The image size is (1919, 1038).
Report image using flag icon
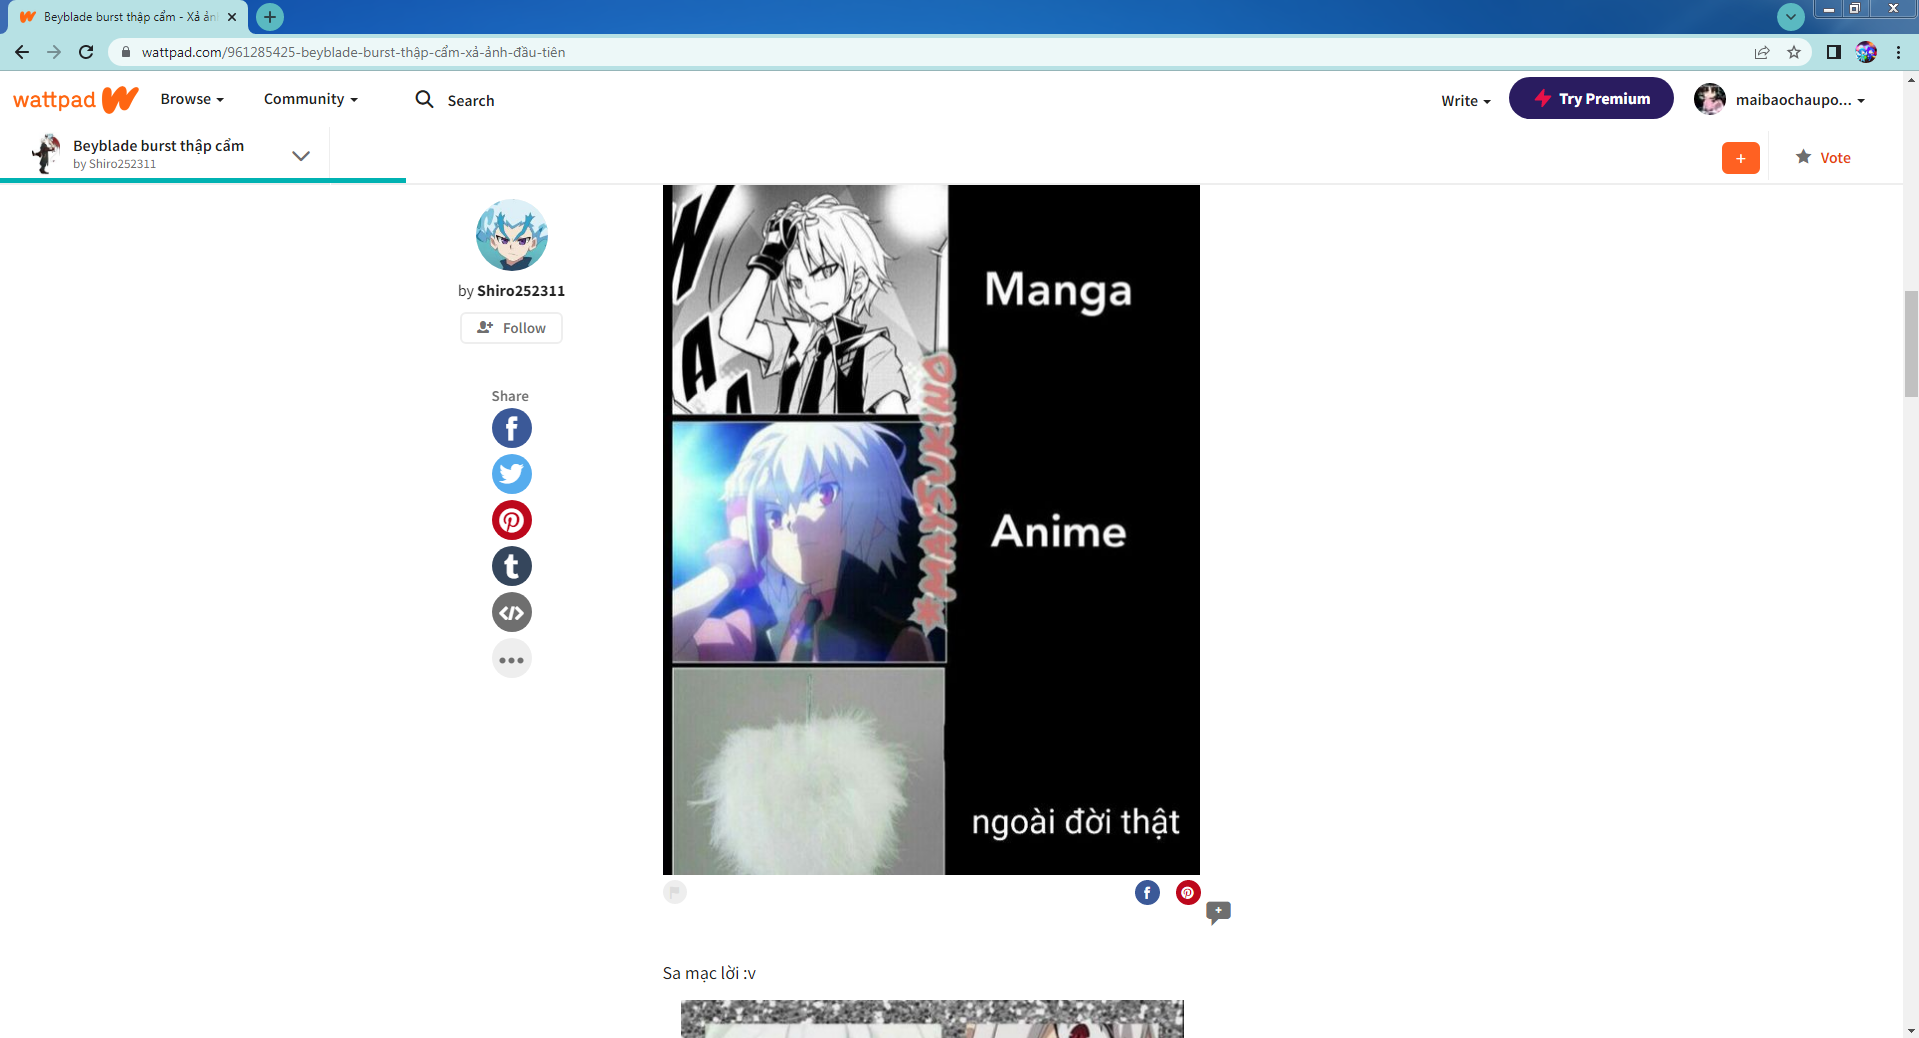tap(675, 892)
